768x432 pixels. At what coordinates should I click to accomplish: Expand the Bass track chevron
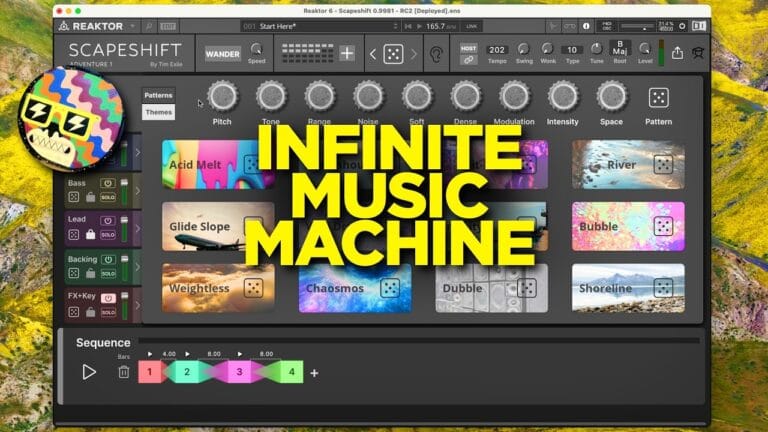tap(138, 191)
